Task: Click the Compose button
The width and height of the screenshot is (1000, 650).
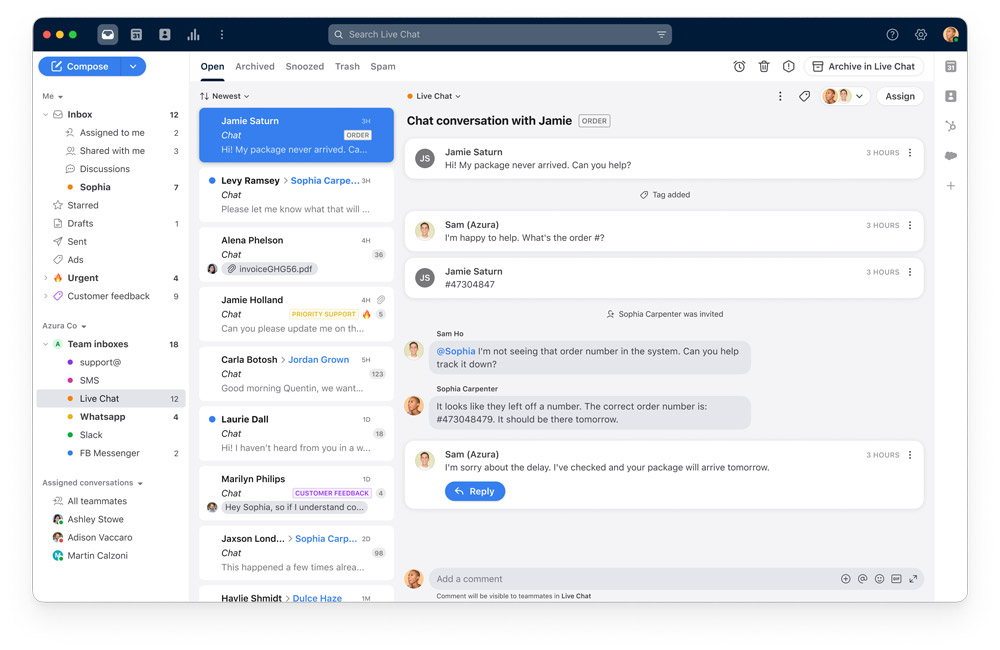Action: 80,66
